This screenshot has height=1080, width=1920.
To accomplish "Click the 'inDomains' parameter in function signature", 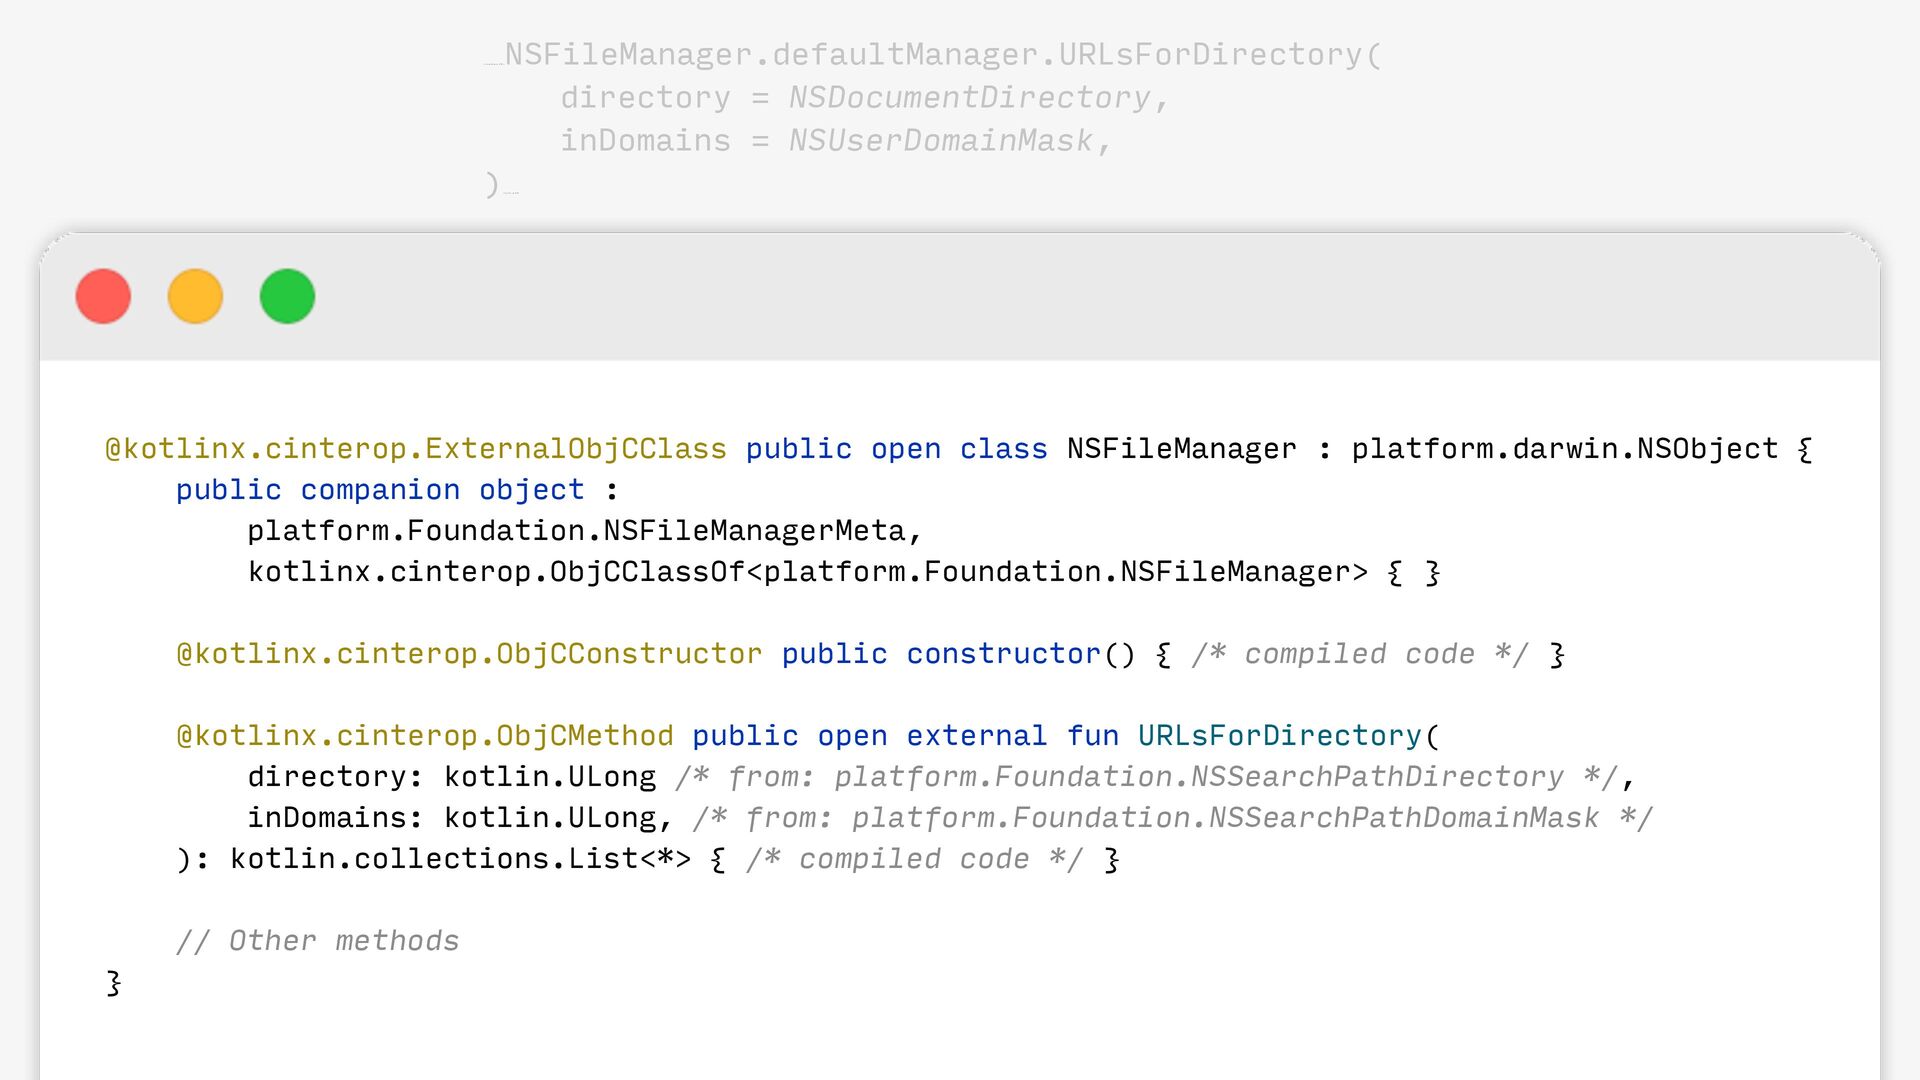I will tap(327, 818).
